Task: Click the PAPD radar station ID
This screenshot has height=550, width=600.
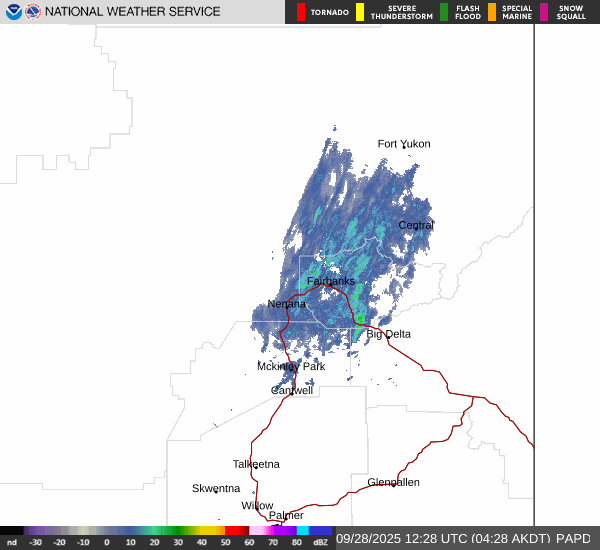Action: [573, 538]
